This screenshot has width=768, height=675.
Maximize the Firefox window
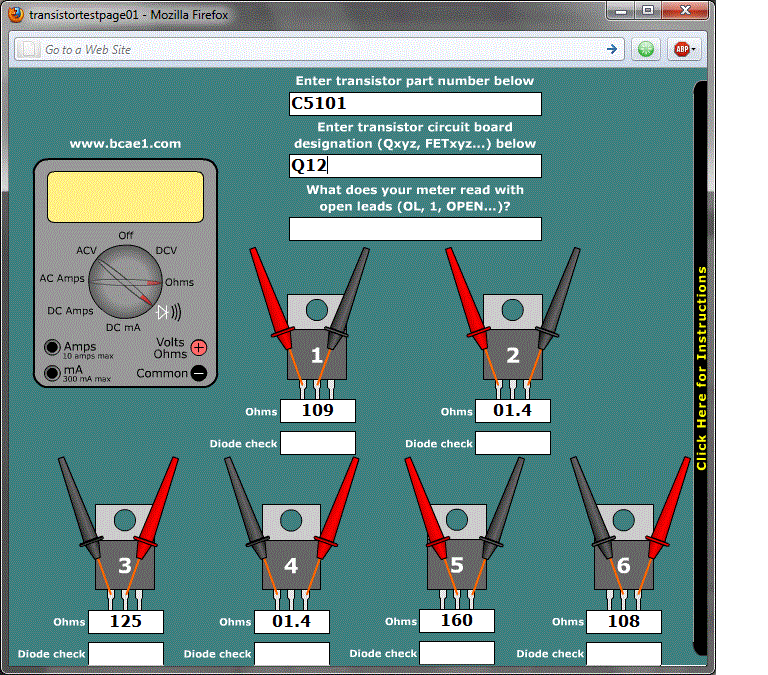[648, 11]
